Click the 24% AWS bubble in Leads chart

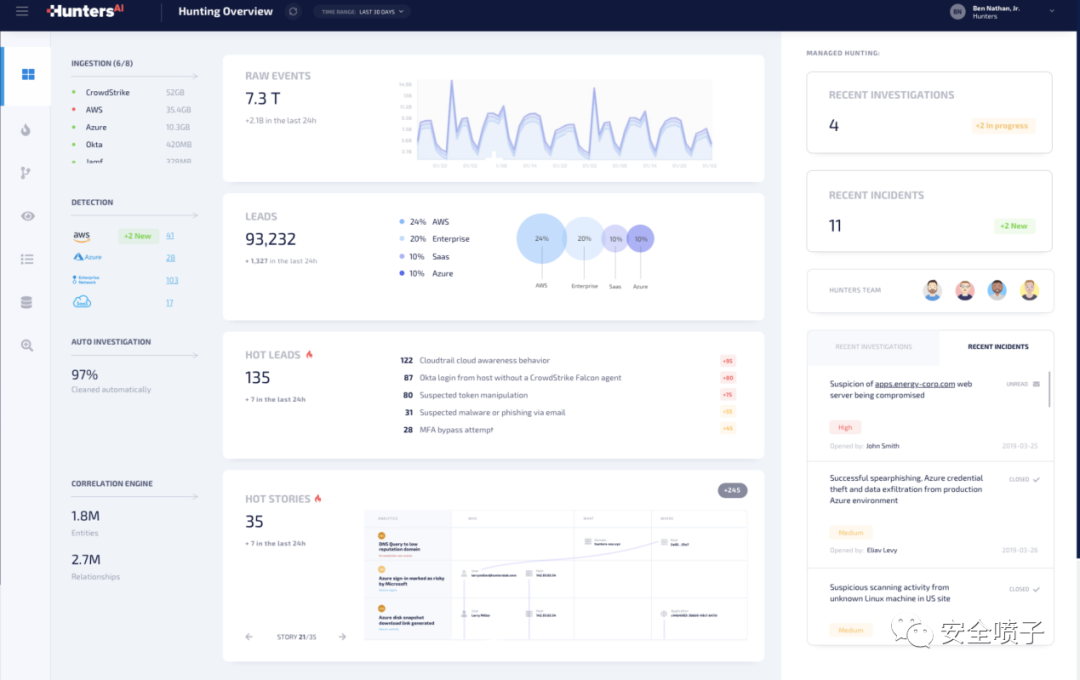point(541,238)
